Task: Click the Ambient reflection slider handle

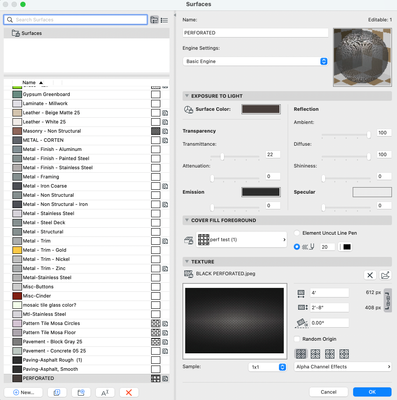Action: (x=368, y=134)
